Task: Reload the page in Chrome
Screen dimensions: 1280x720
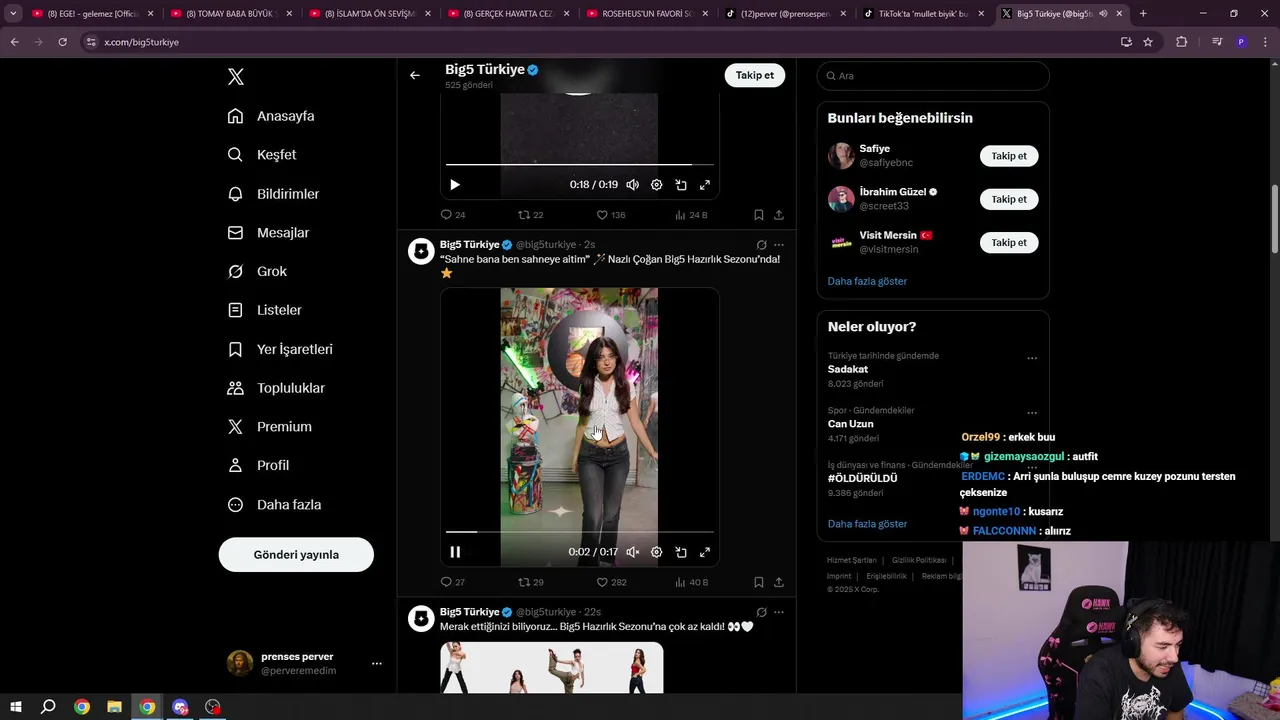Action: 62,42
